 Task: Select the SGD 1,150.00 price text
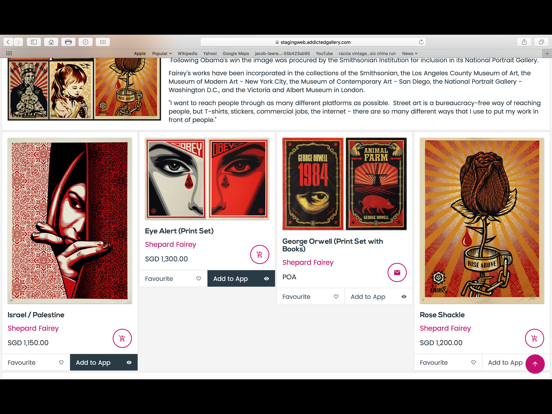(x=28, y=343)
